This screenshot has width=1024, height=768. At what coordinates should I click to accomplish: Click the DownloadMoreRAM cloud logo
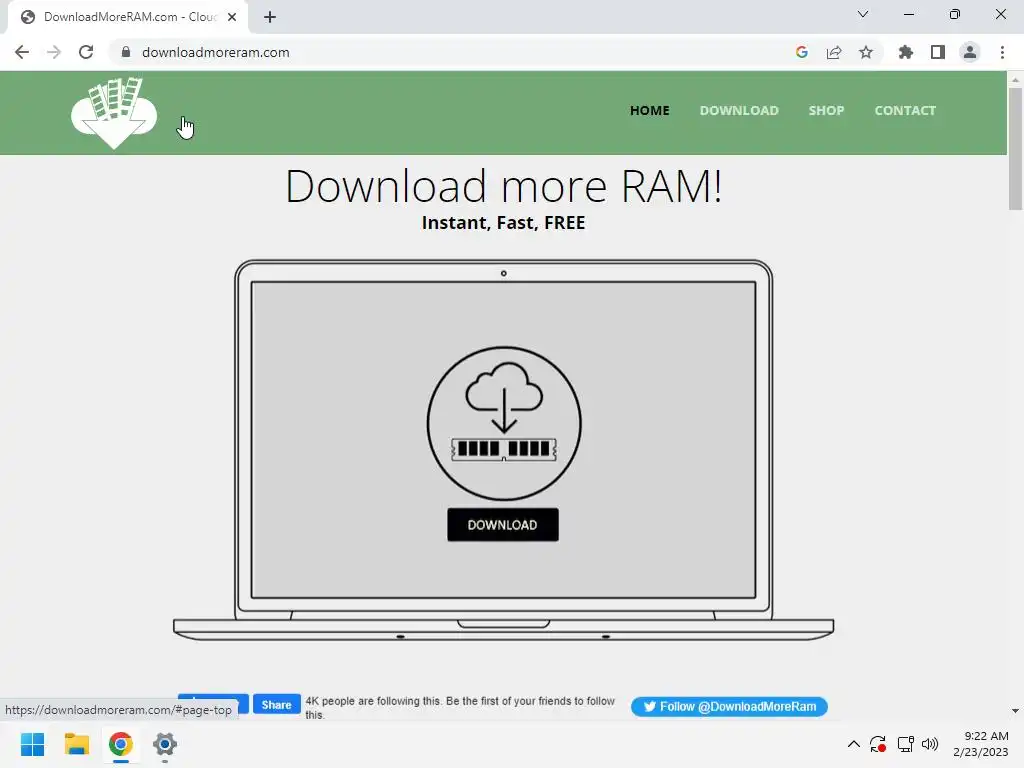tap(114, 112)
